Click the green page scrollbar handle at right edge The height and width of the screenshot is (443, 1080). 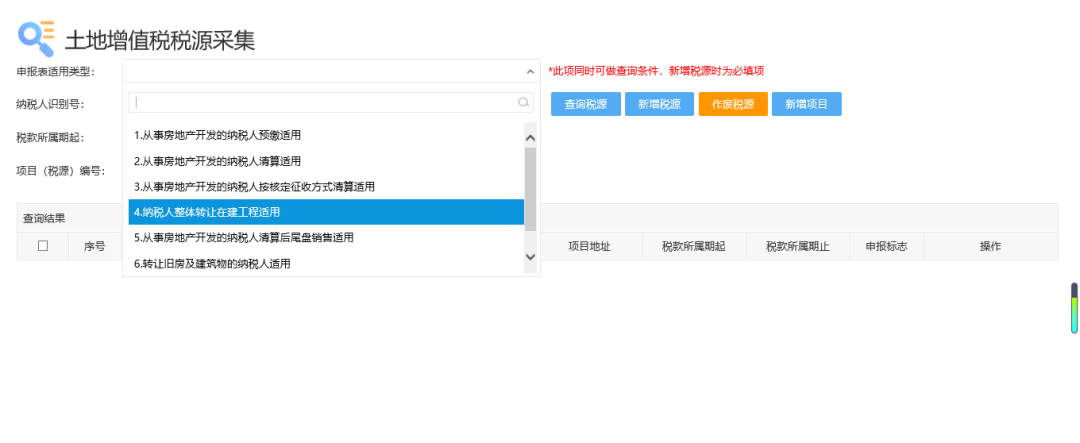1074,308
